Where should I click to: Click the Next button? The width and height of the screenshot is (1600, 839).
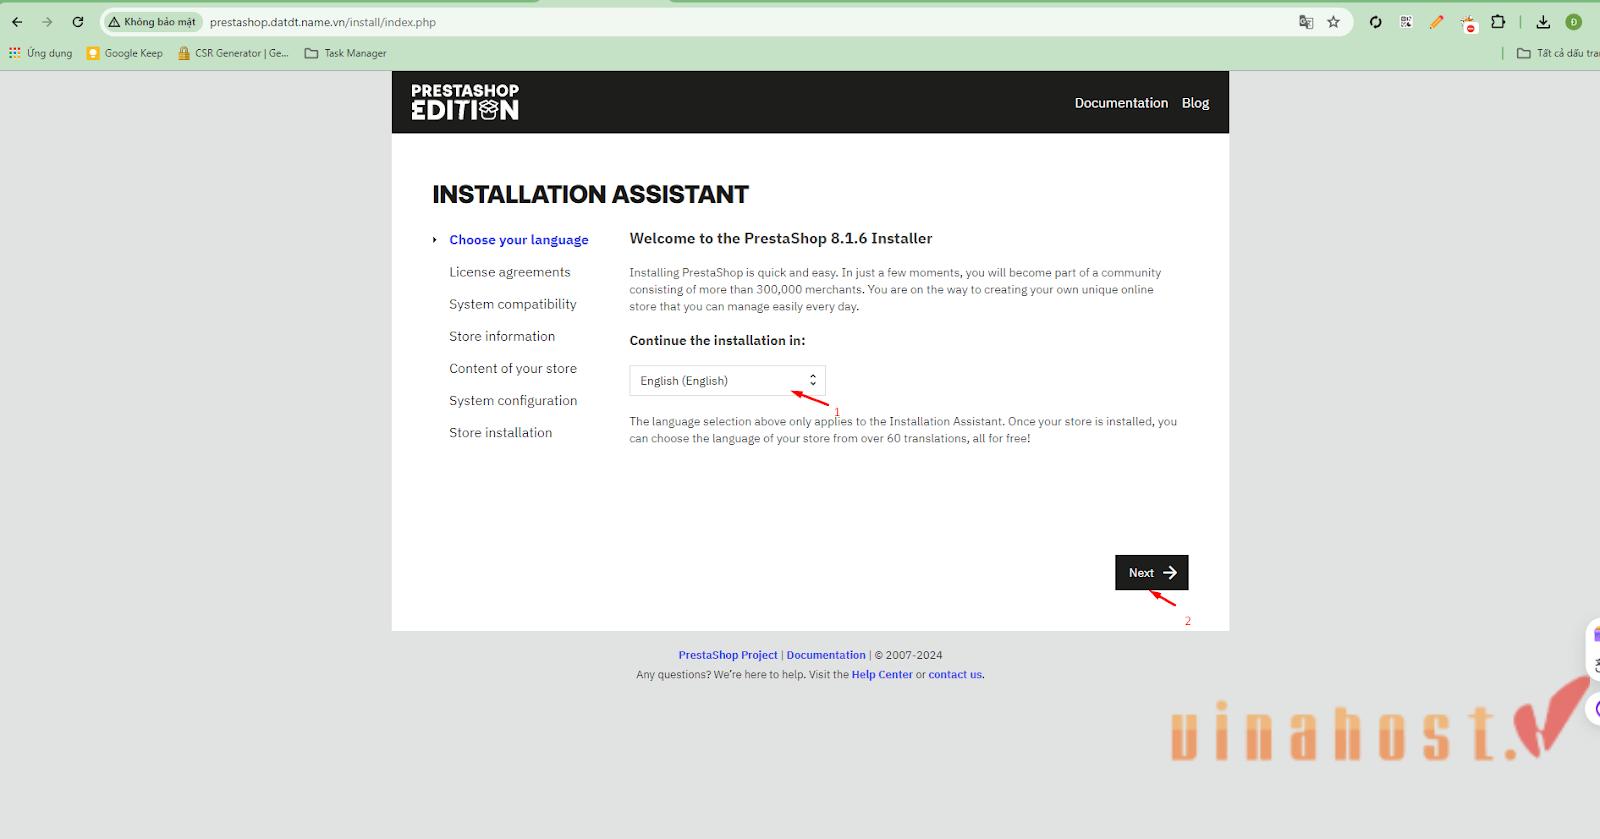(x=1152, y=573)
